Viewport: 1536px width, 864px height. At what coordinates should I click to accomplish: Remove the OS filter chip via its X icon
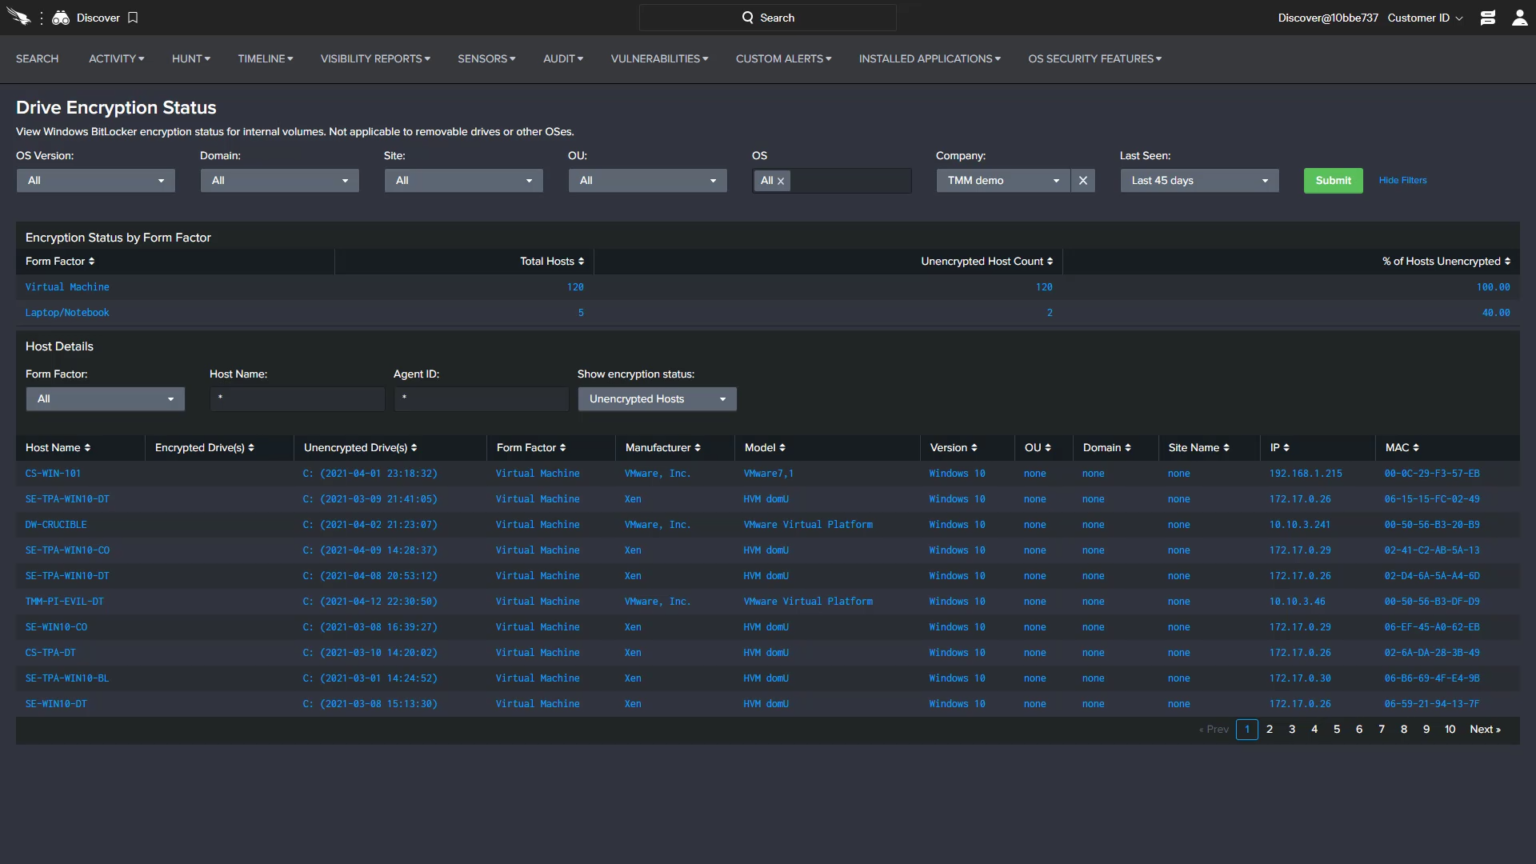[781, 180]
